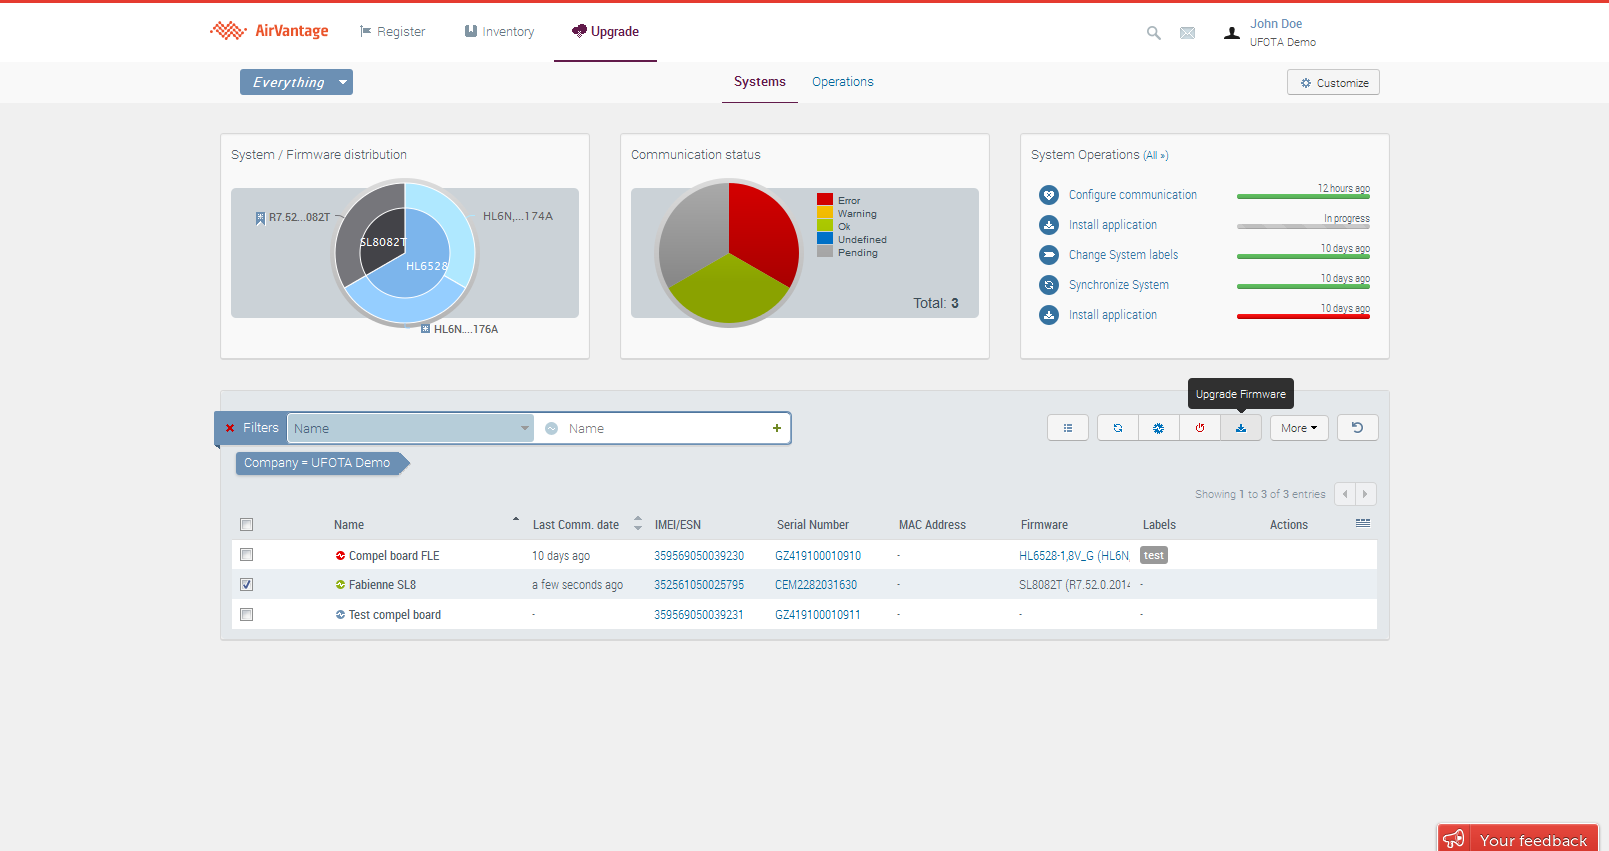Open the Configure communication operation link
Image resolution: width=1609 pixels, height=851 pixels.
tap(1132, 195)
